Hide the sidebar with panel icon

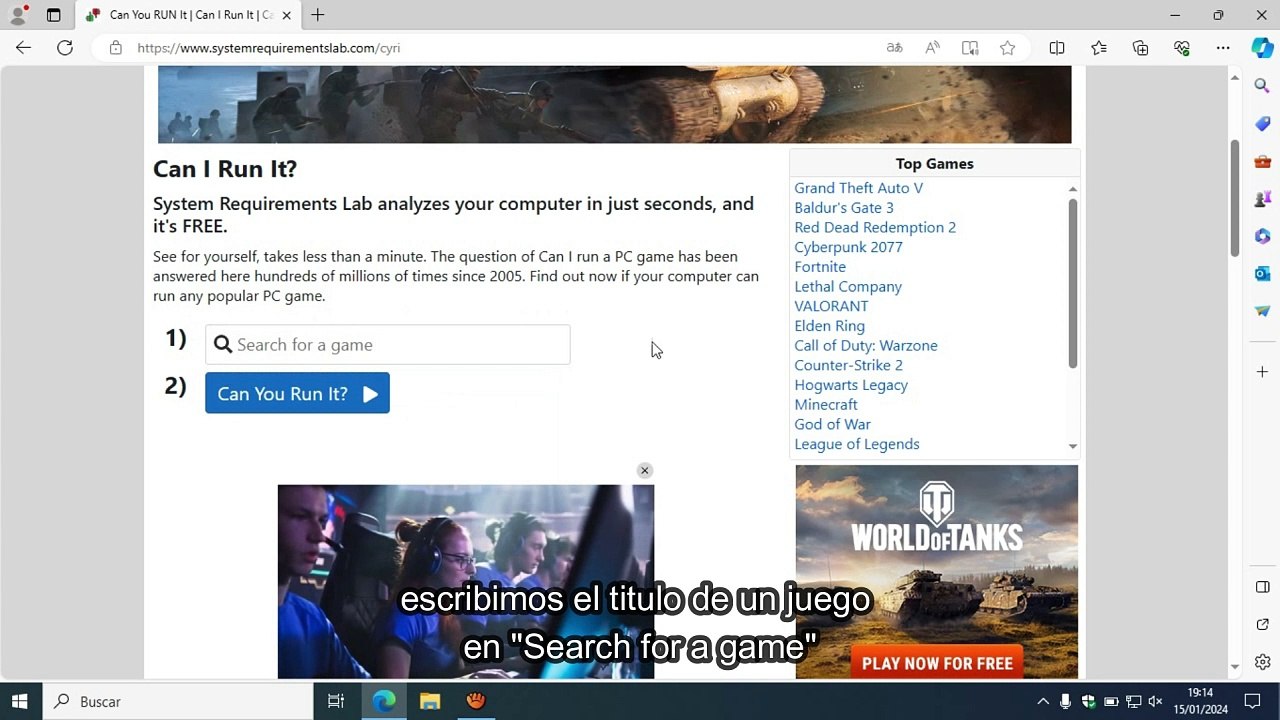(x=1262, y=587)
